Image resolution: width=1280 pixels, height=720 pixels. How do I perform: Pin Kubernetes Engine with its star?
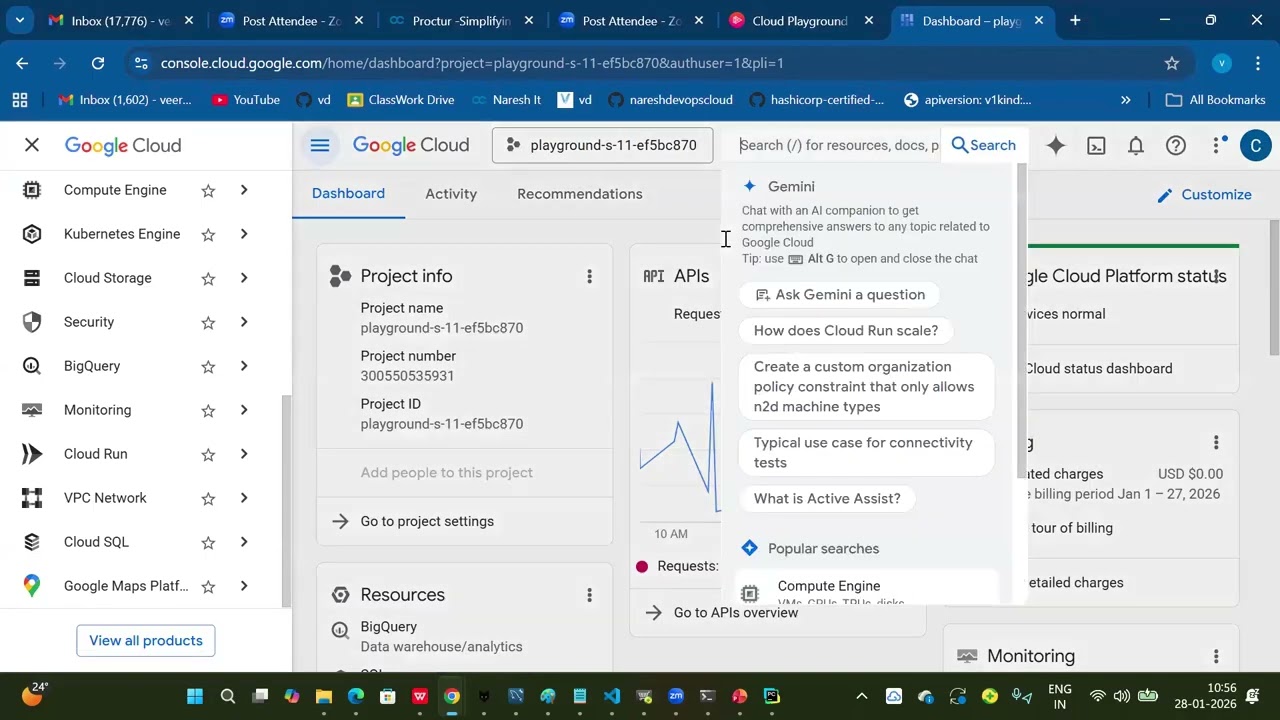pos(208,234)
